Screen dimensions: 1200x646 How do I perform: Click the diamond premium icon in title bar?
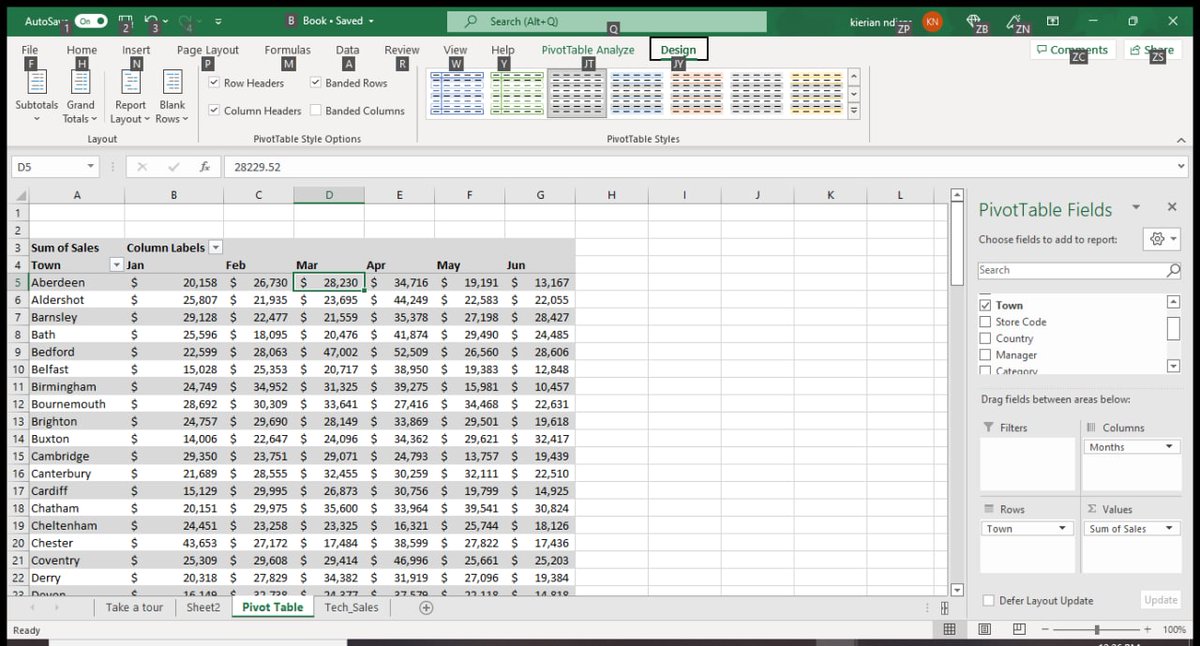[x=973, y=21]
